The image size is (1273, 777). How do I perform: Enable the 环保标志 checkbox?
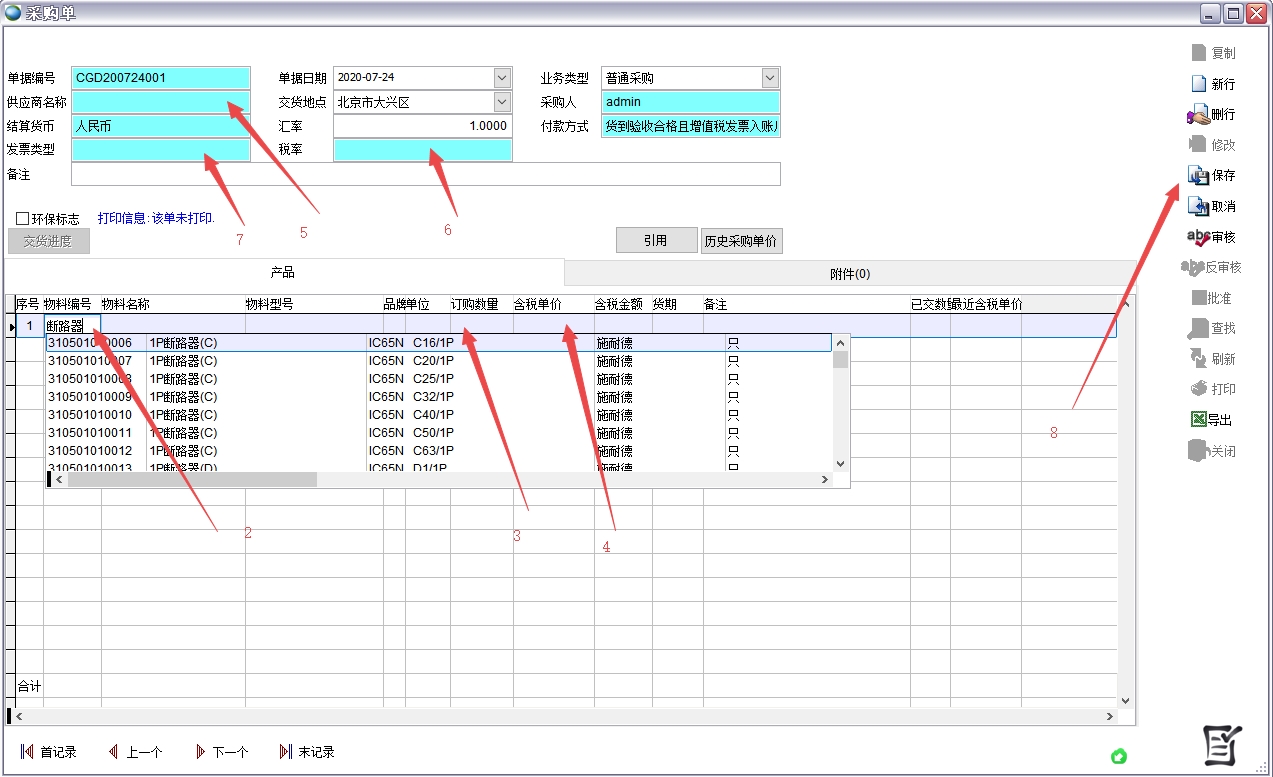23,219
